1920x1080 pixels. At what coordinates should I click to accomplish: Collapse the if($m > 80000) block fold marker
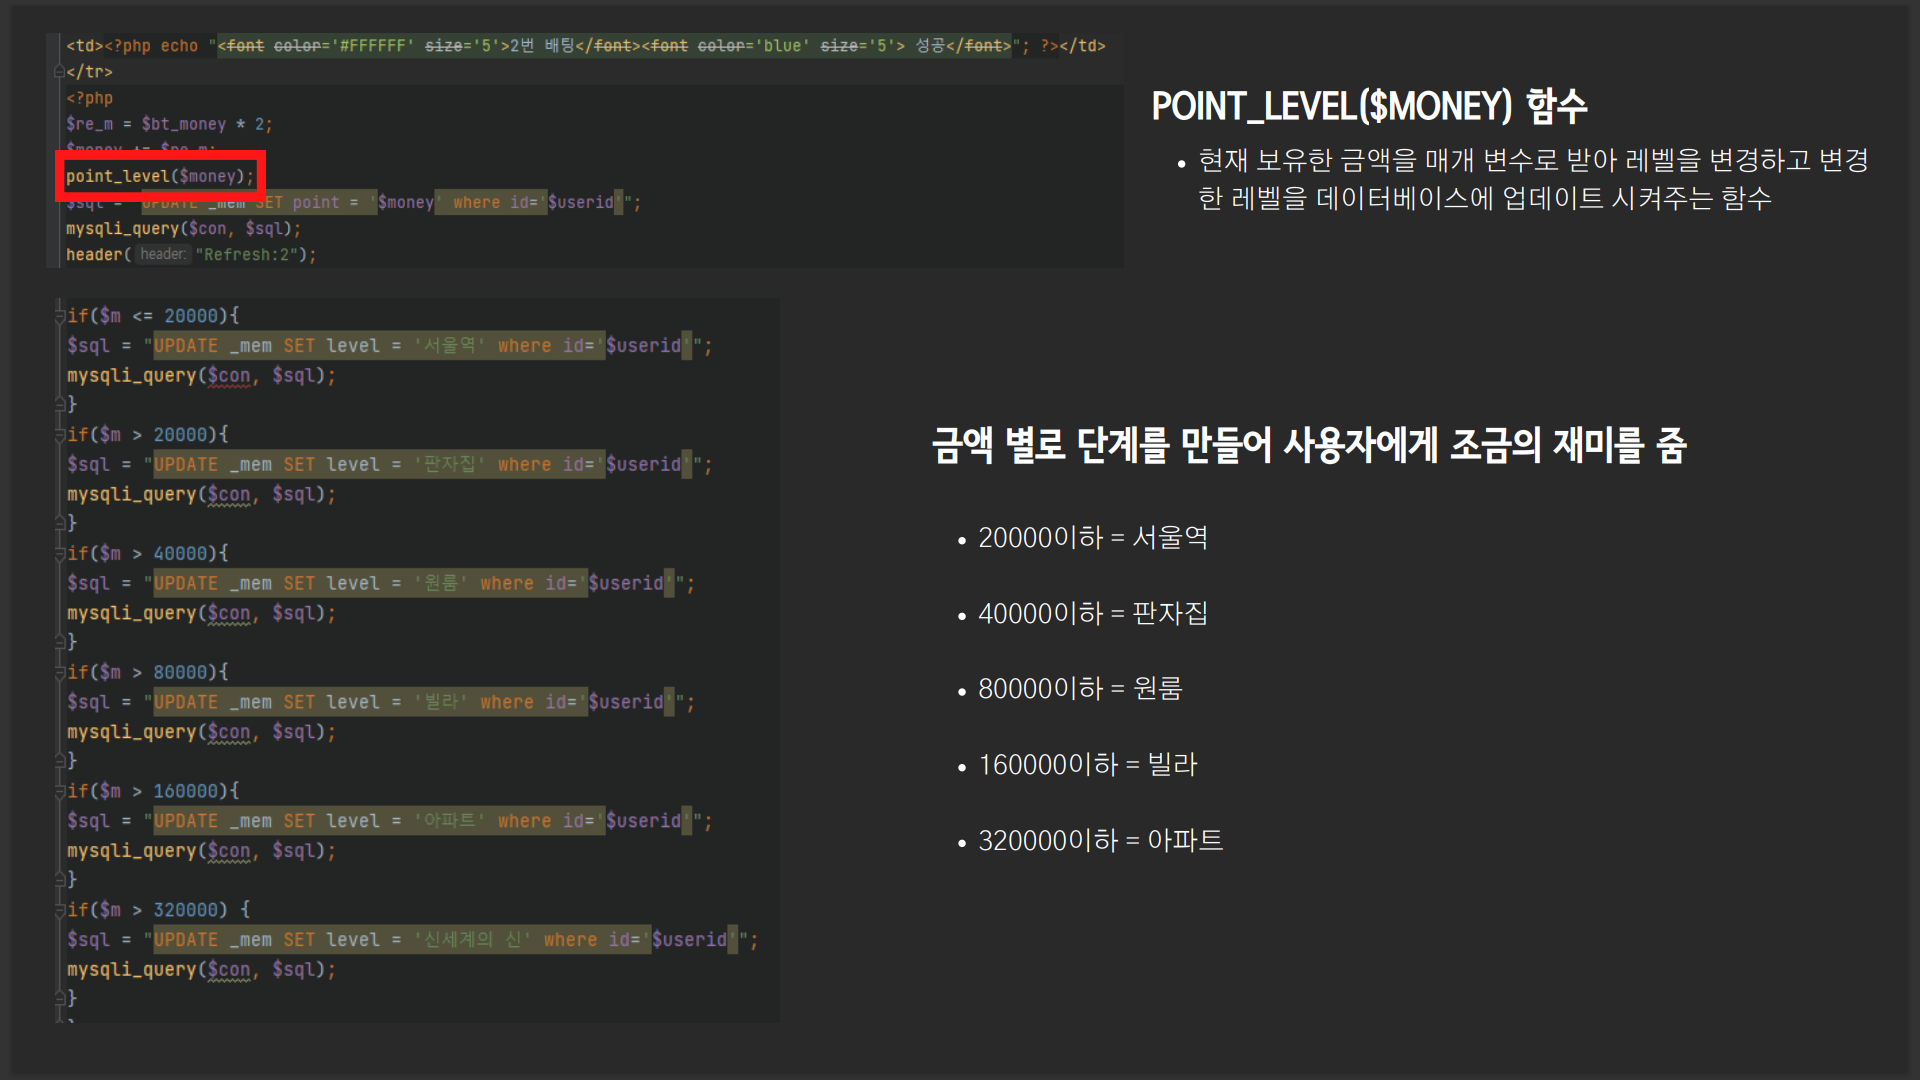[x=60, y=673]
